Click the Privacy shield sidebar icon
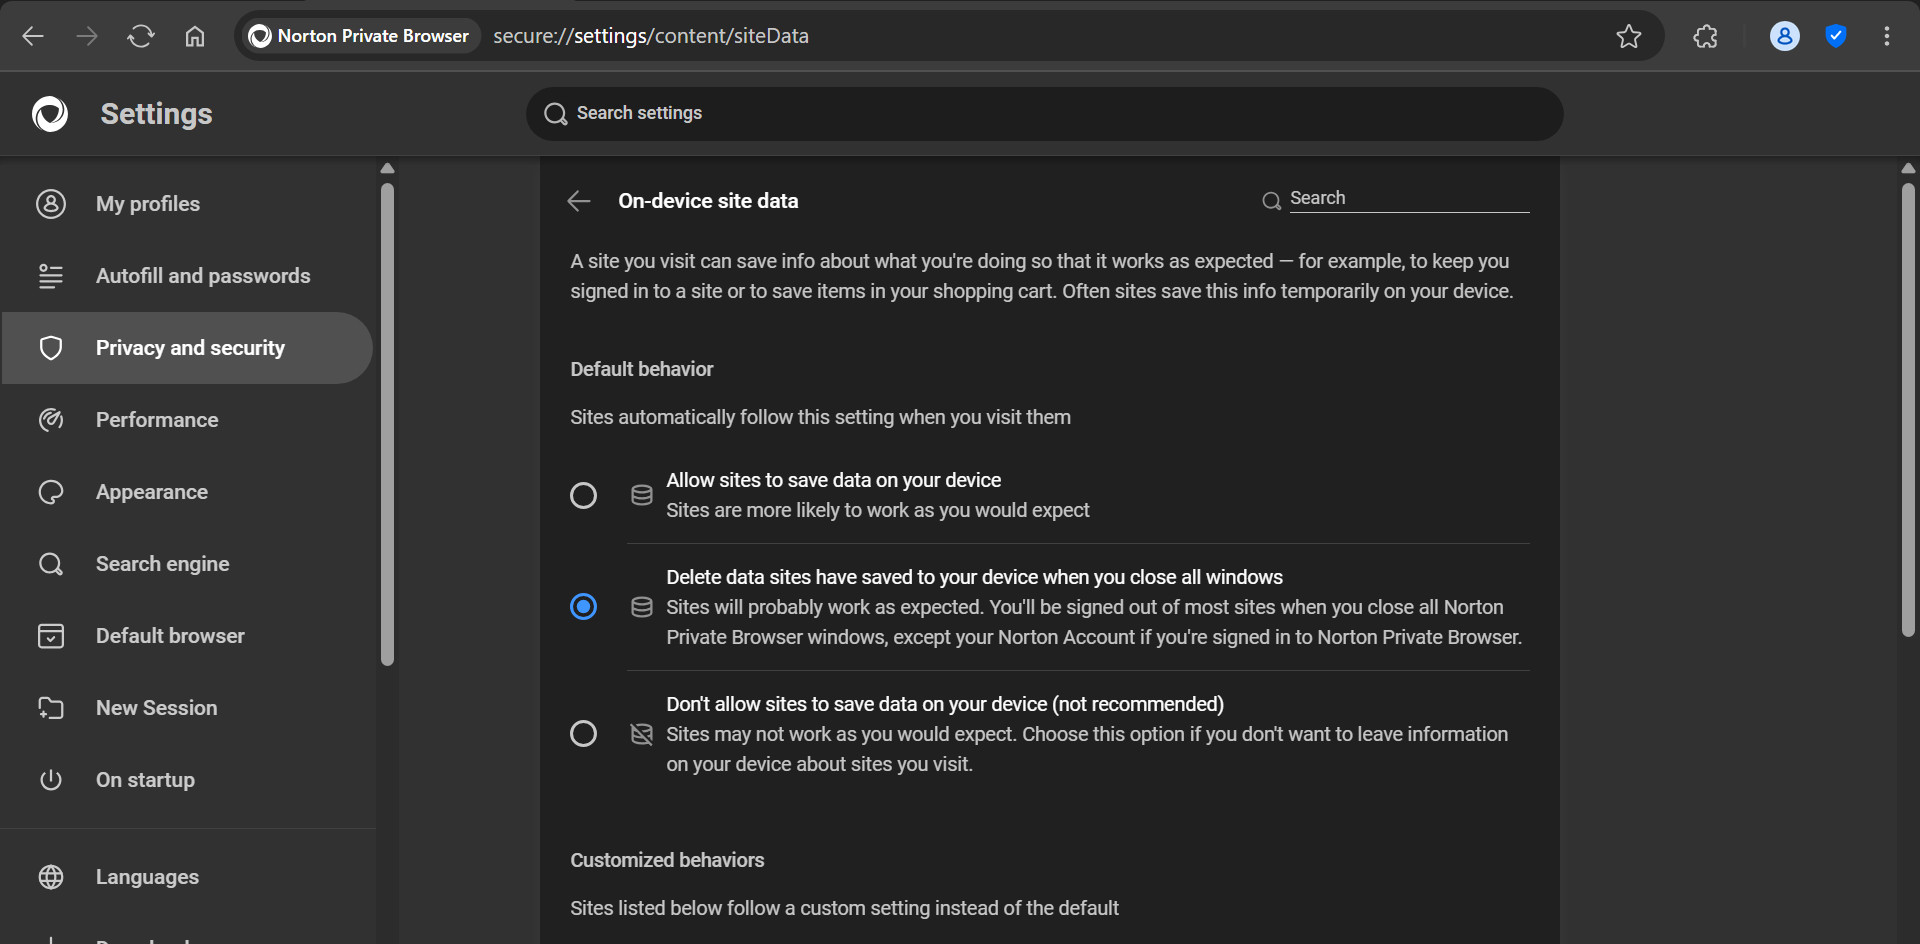 pos(51,348)
